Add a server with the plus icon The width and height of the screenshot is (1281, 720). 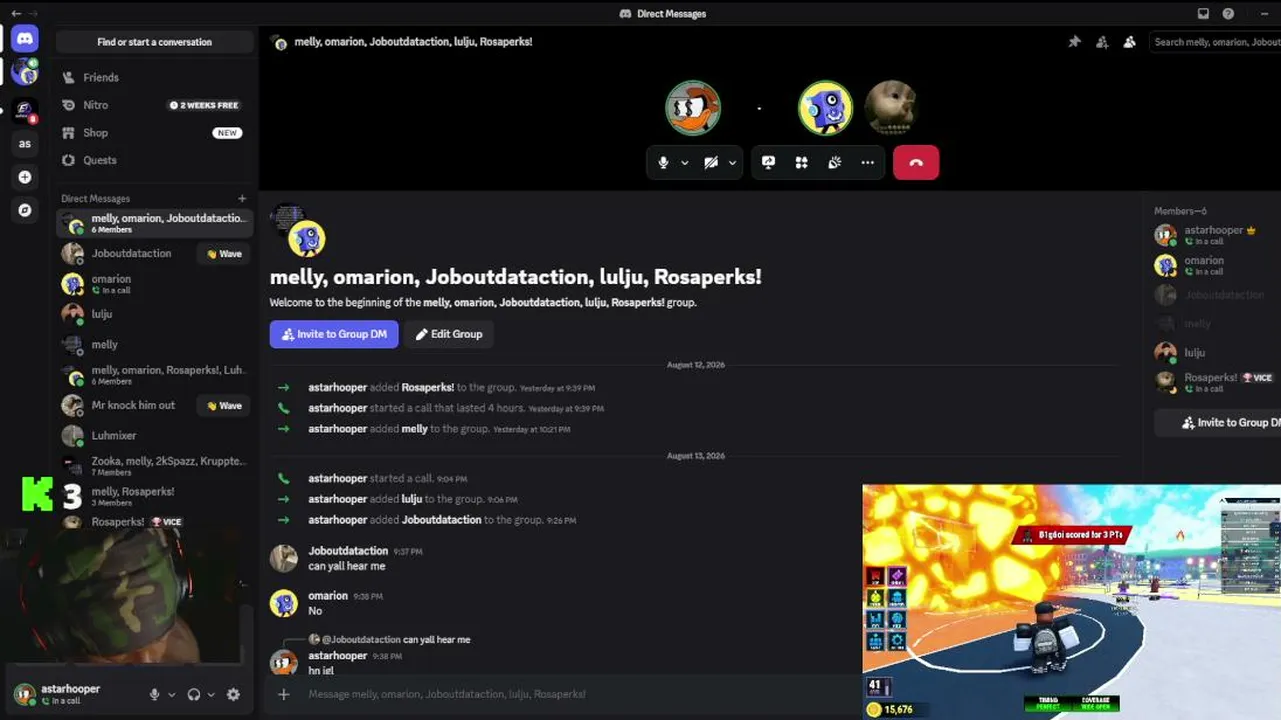(x=25, y=177)
